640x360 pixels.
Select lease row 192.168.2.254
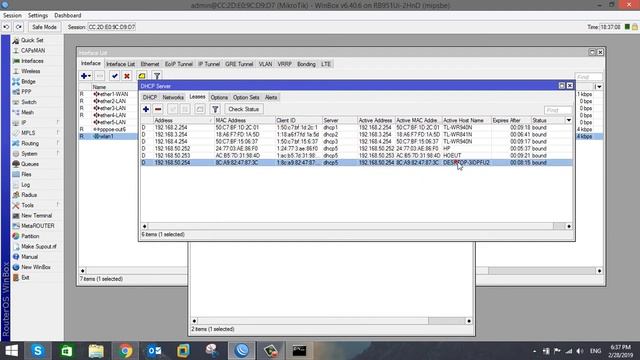point(356,128)
